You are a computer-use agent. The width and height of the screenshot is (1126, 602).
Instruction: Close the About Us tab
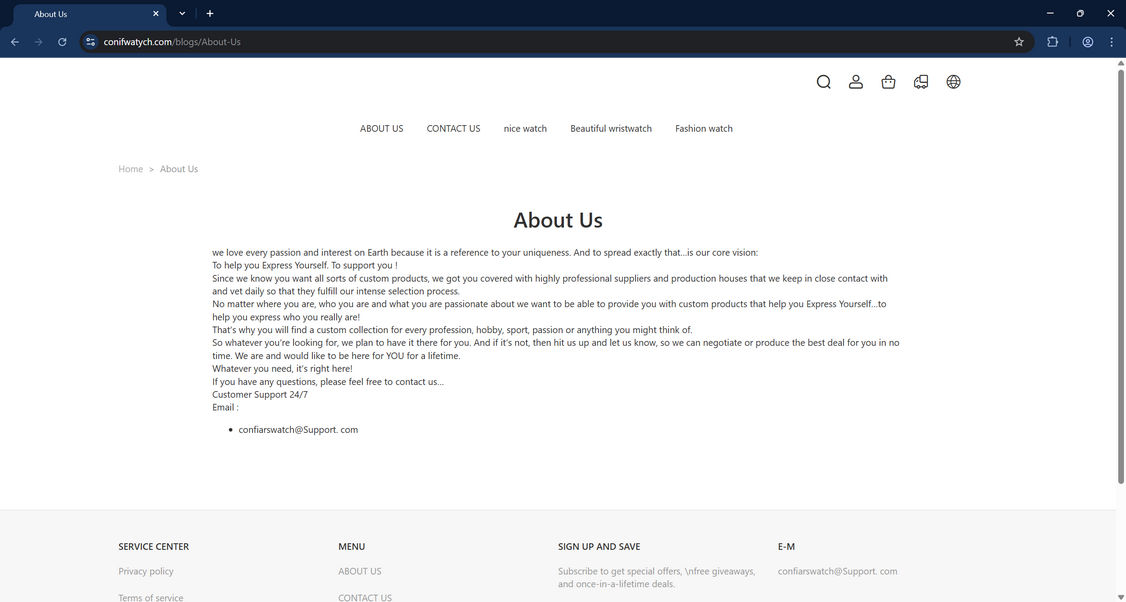click(x=156, y=14)
